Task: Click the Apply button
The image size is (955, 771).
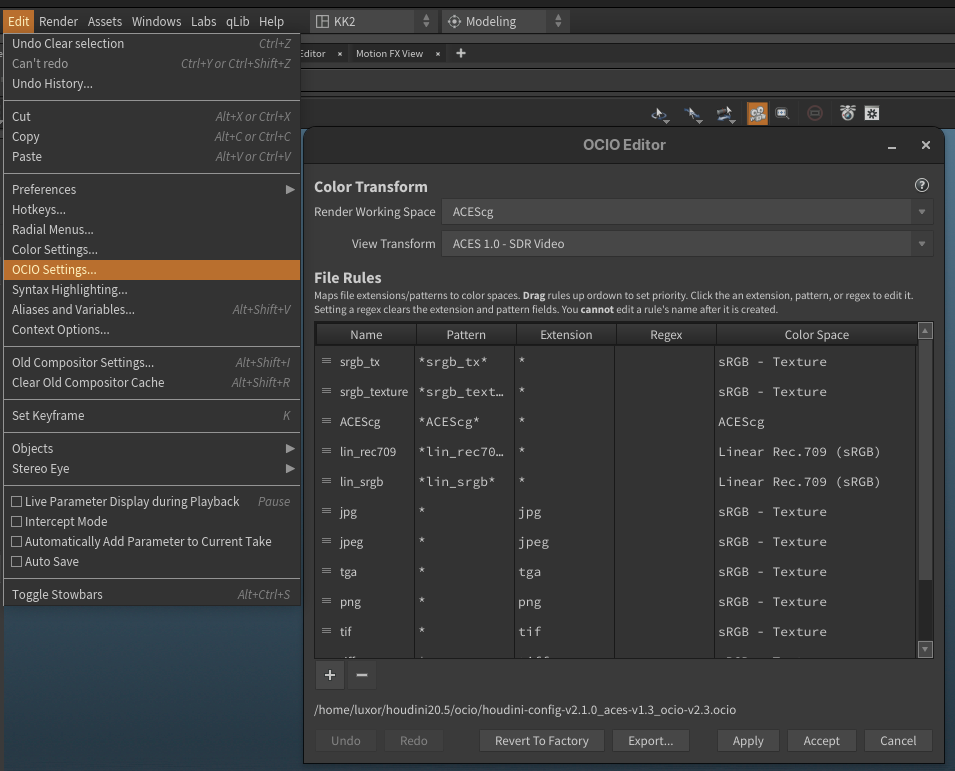Action: click(748, 741)
